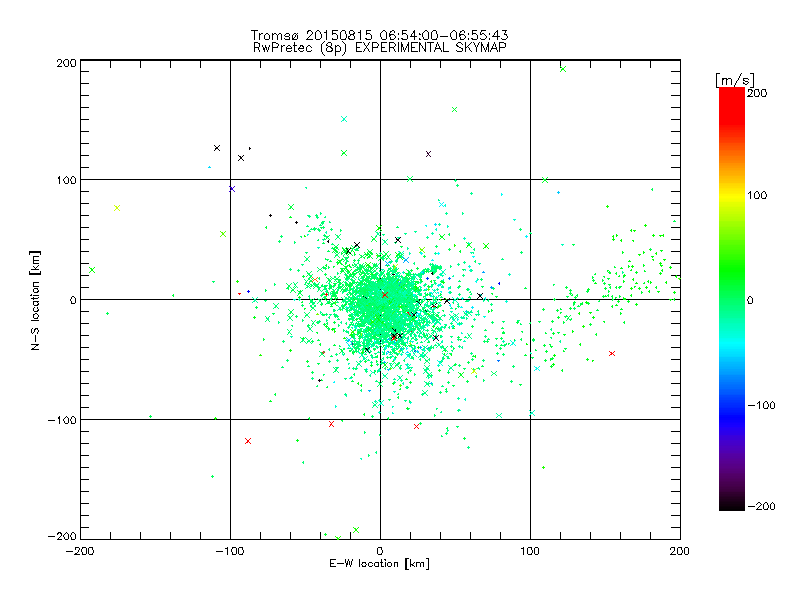The width and height of the screenshot is (800, 600).
Task: Select the purple X marker above the 100 line
Action: pos(429,154)
